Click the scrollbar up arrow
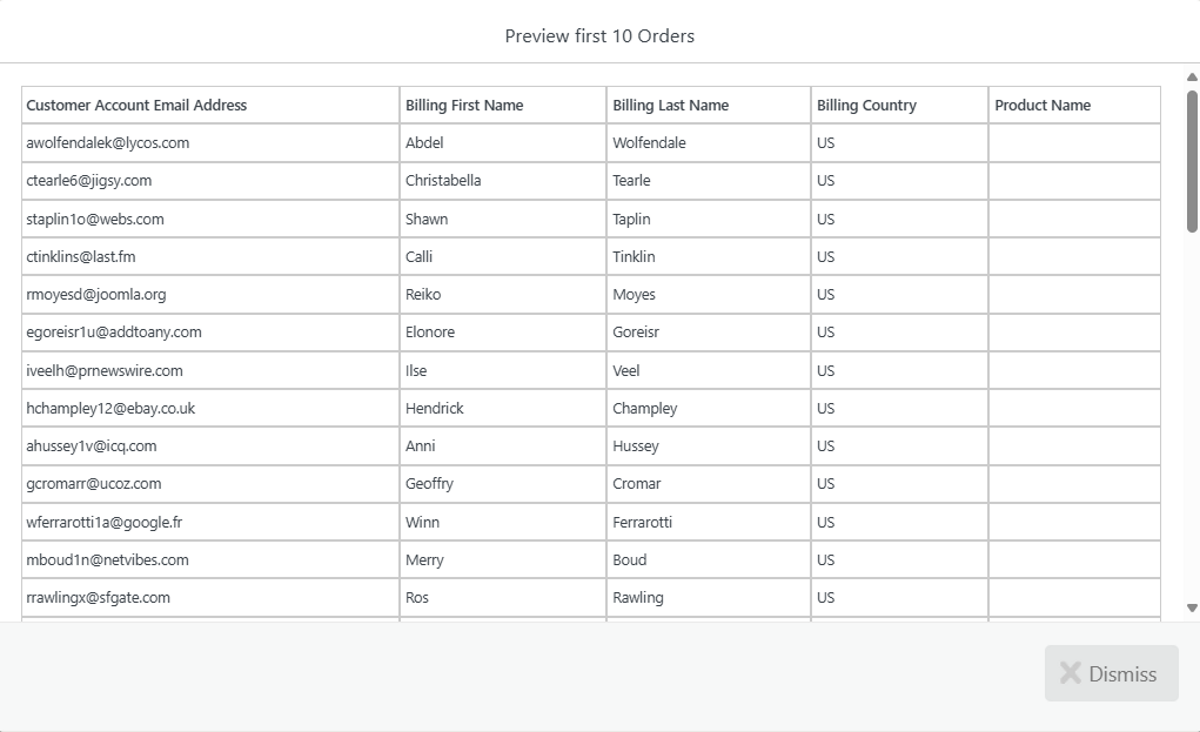 pyautogui.click(x=1191, y=77)
